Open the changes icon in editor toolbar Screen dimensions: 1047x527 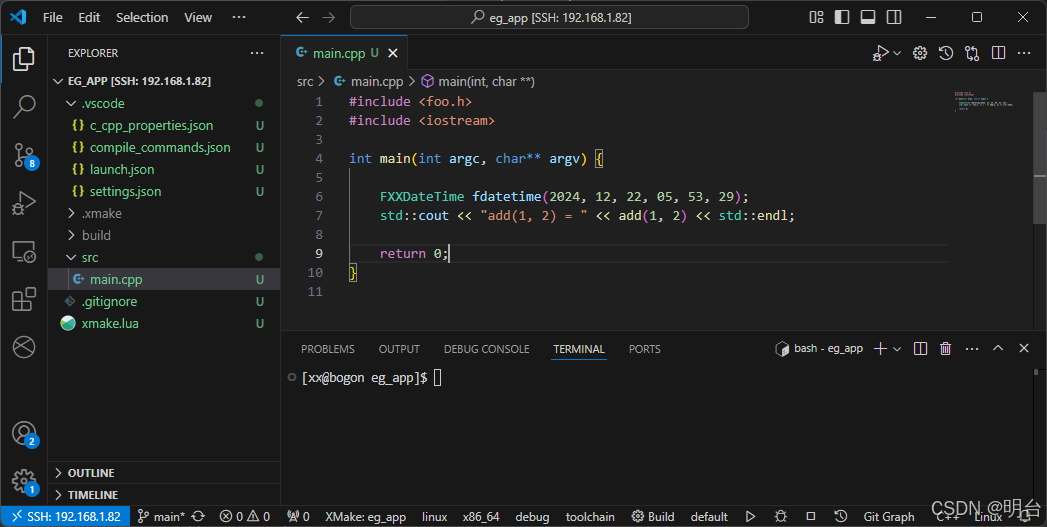click(972, 53)
